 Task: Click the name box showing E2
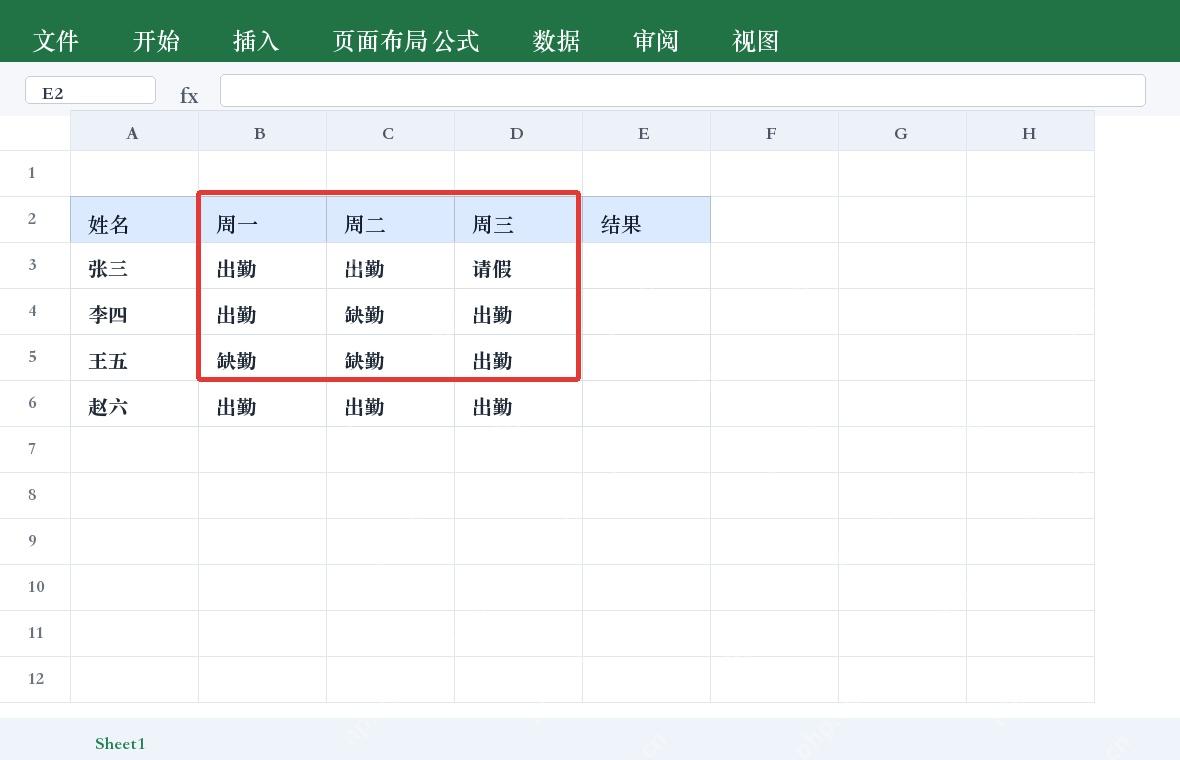(x=90, y=90)
